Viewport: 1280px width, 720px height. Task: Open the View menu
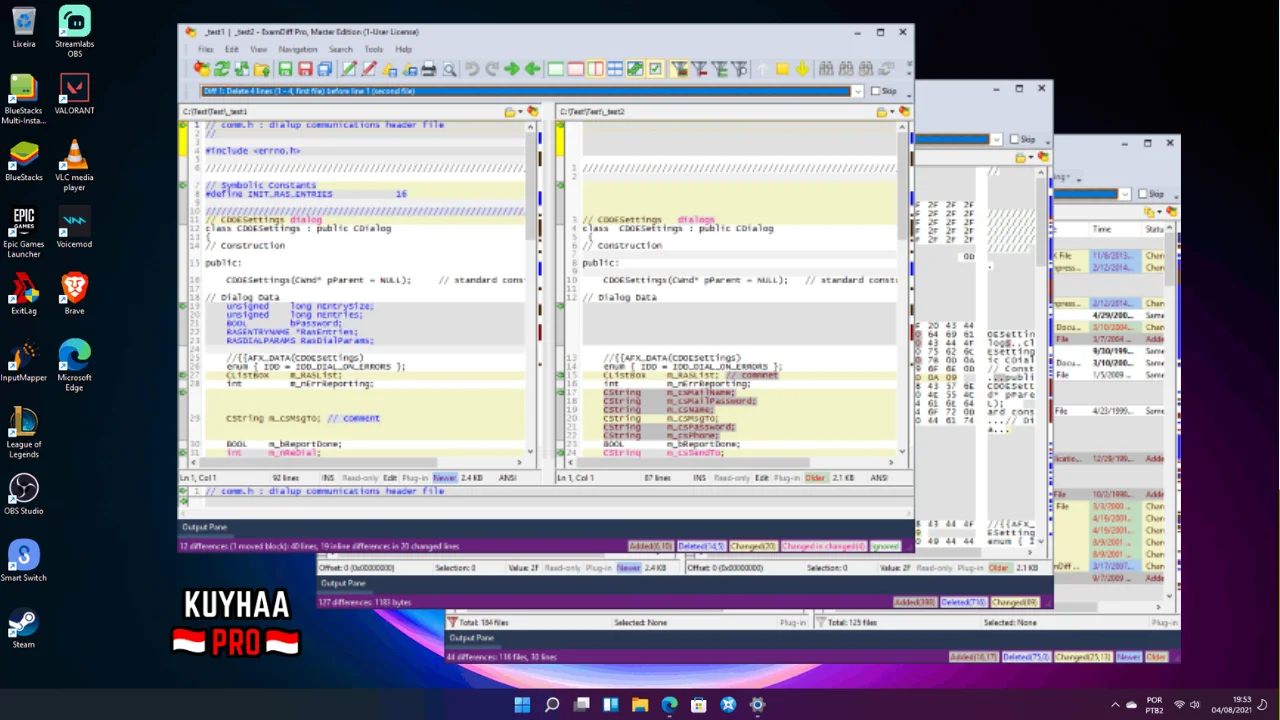pos(258,49)
